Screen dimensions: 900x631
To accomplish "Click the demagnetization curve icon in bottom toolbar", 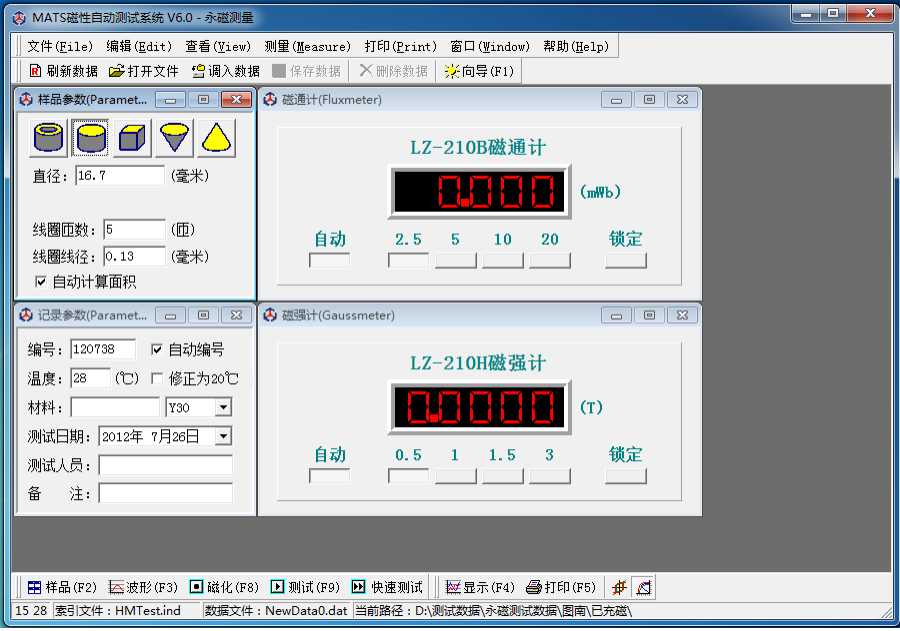I will (643, 587).
